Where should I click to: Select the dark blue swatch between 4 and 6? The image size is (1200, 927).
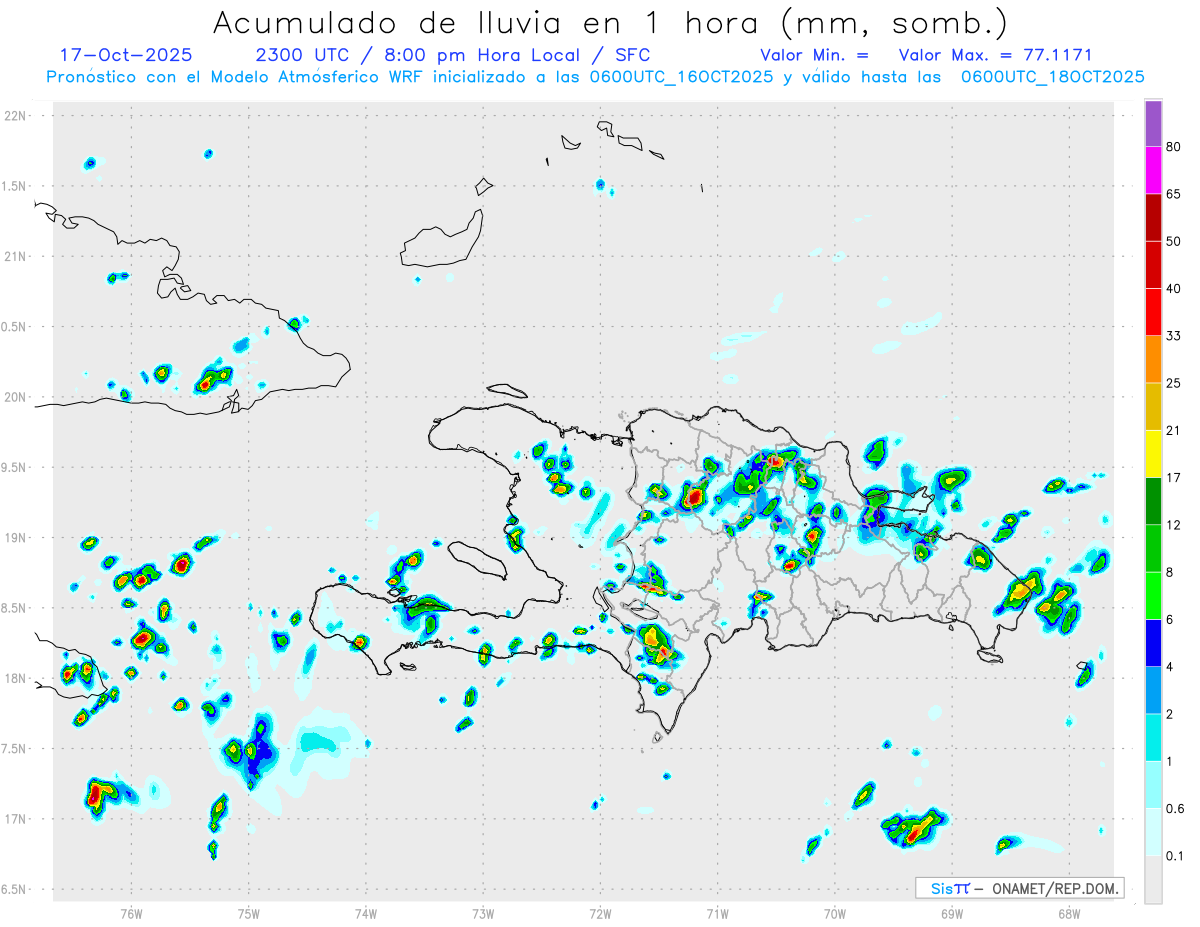(1153, 642)
